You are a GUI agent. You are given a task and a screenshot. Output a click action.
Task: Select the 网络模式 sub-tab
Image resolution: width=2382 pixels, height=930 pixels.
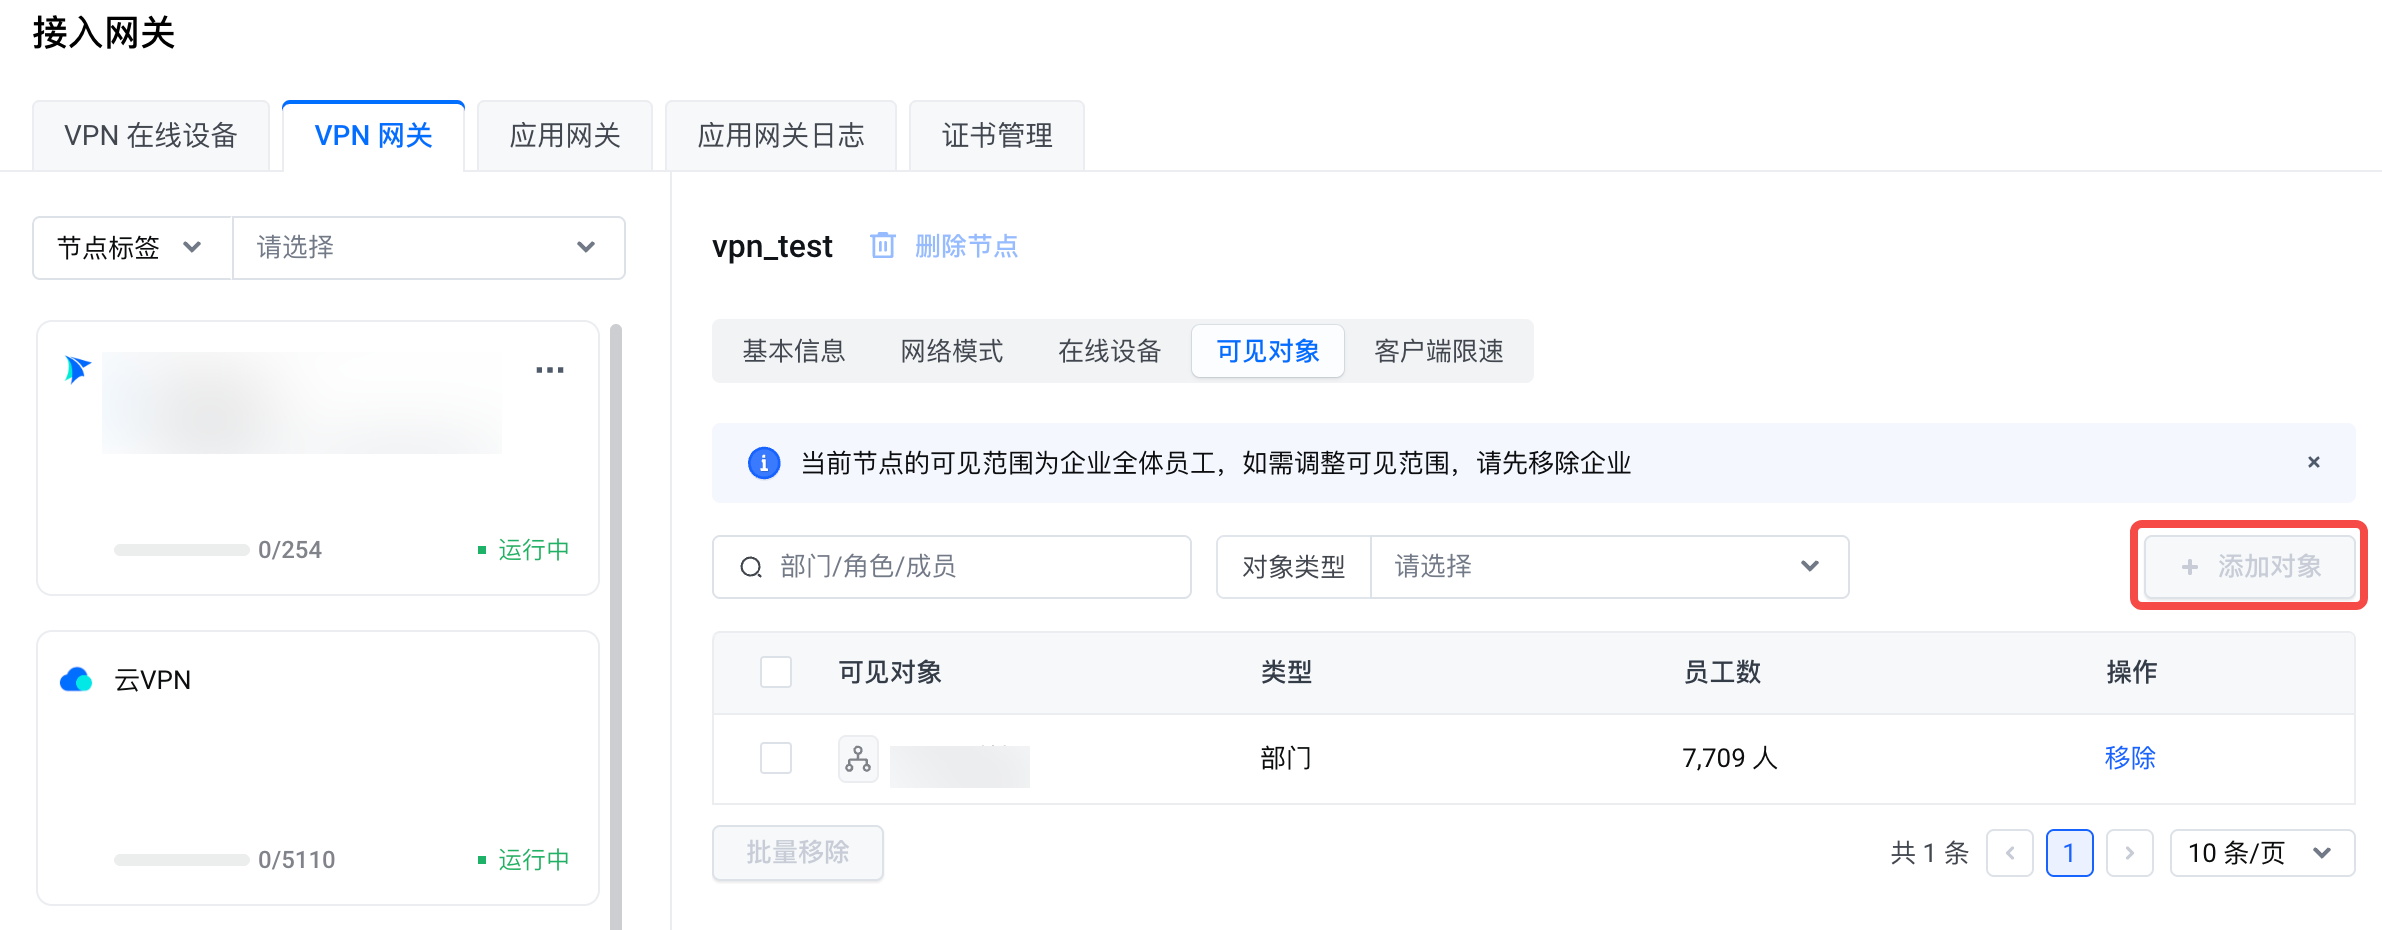(951, 351)
